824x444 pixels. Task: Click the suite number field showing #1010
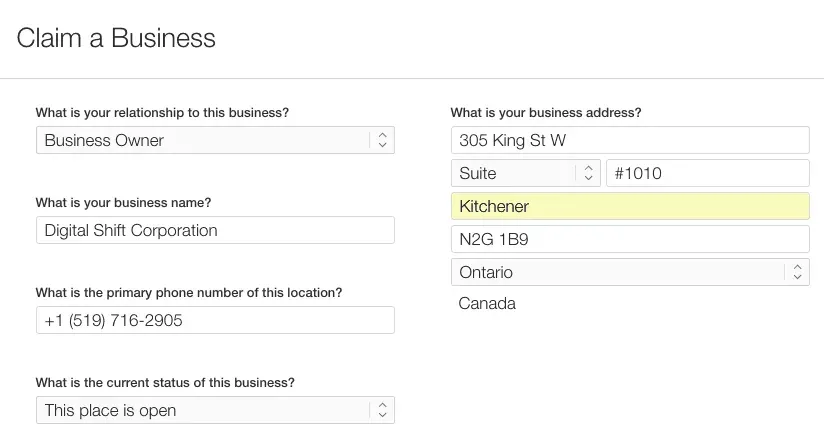click(708, 173)
